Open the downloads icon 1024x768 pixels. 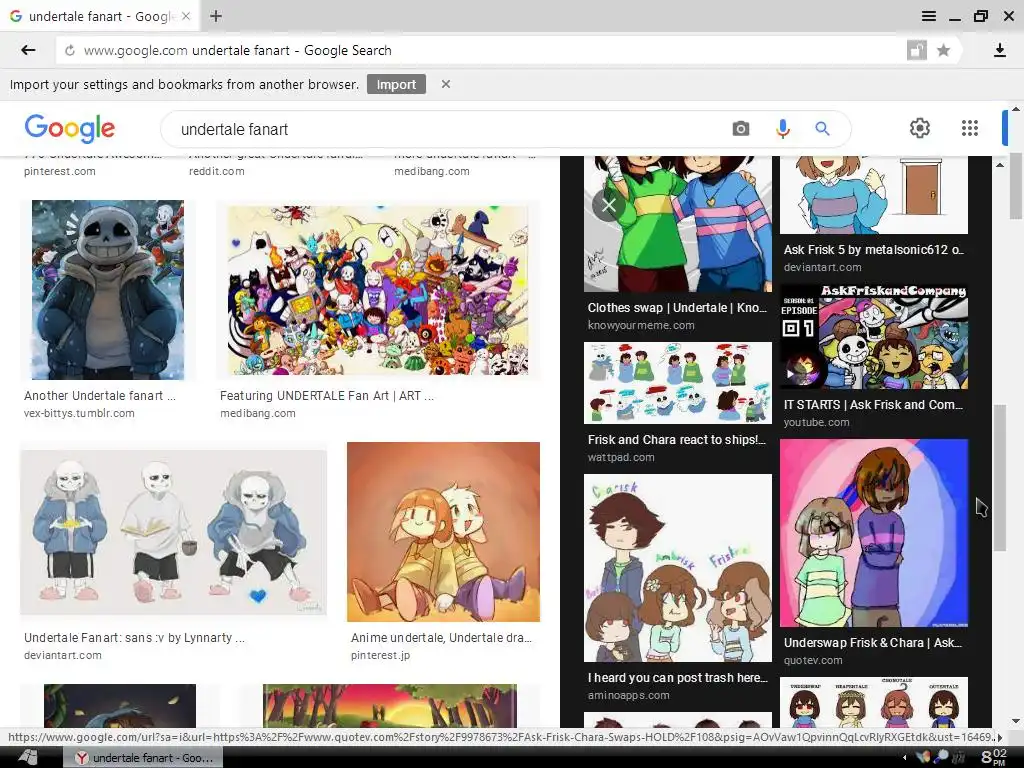pos(1000,50)
